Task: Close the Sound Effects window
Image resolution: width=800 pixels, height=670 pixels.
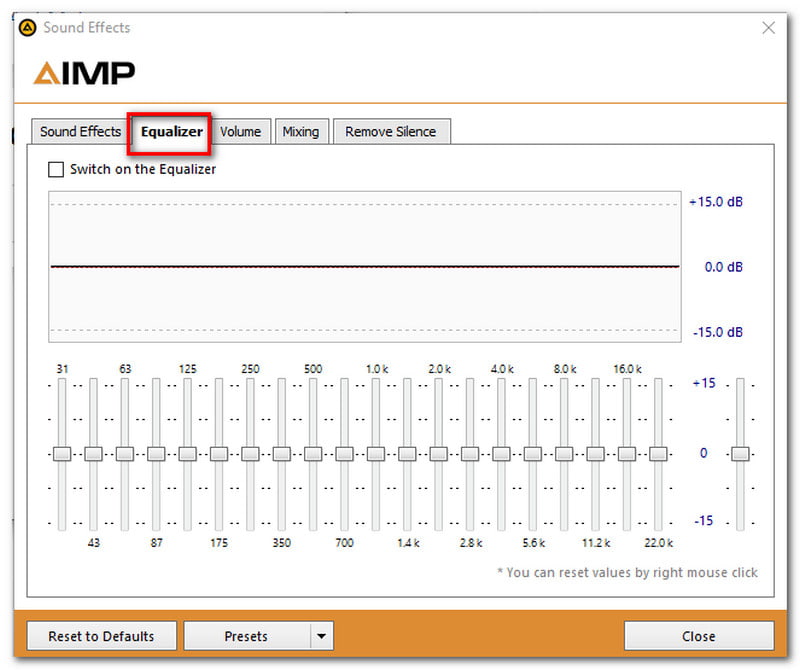Action: pyautogui.click(x=768, y=28)
